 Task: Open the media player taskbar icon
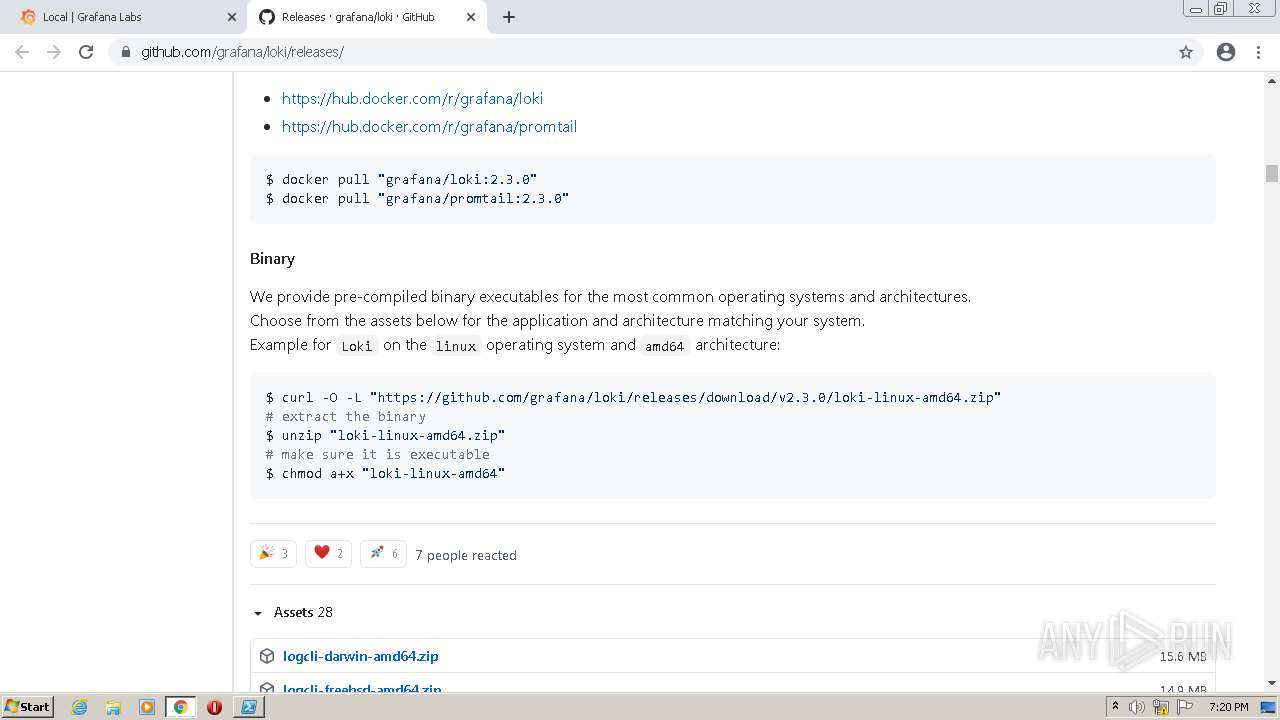click(147, 707)
